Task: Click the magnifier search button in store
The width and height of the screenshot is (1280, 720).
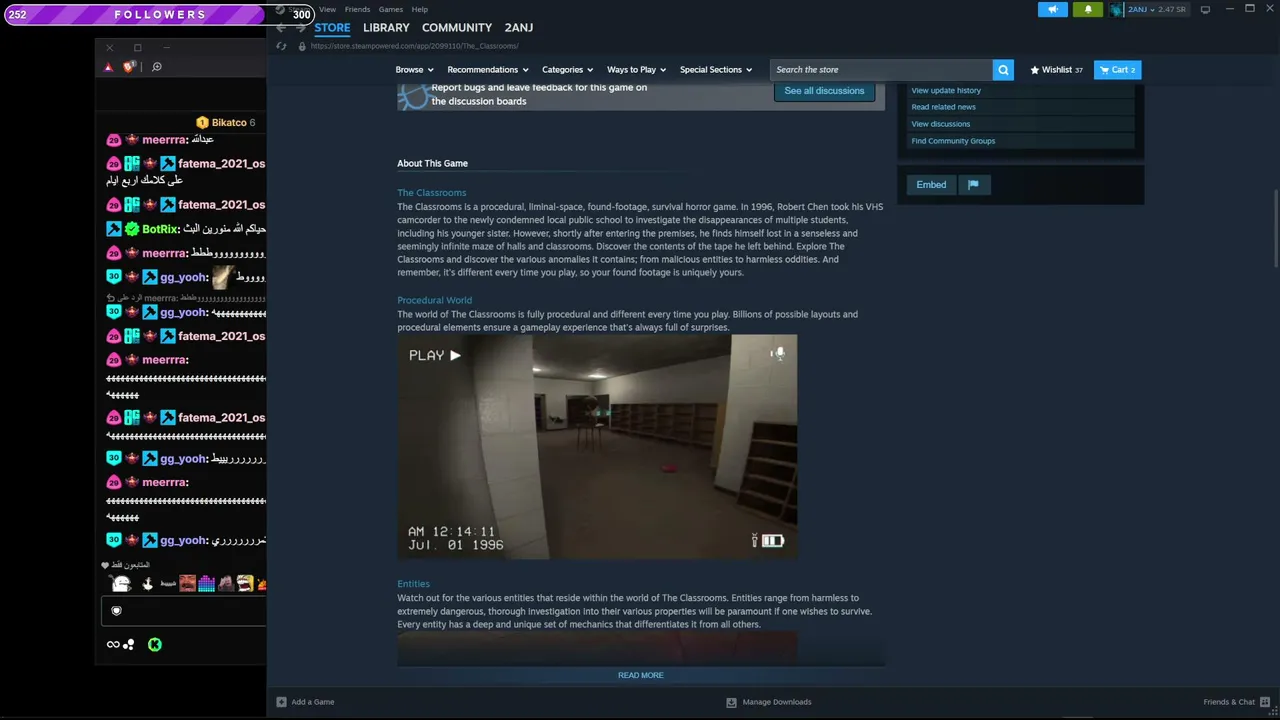Action: pyautogui.click(x=1003, y=69)
